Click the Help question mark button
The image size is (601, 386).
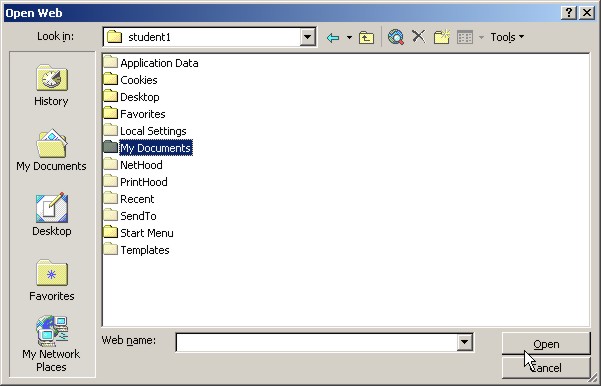(569, 13)
